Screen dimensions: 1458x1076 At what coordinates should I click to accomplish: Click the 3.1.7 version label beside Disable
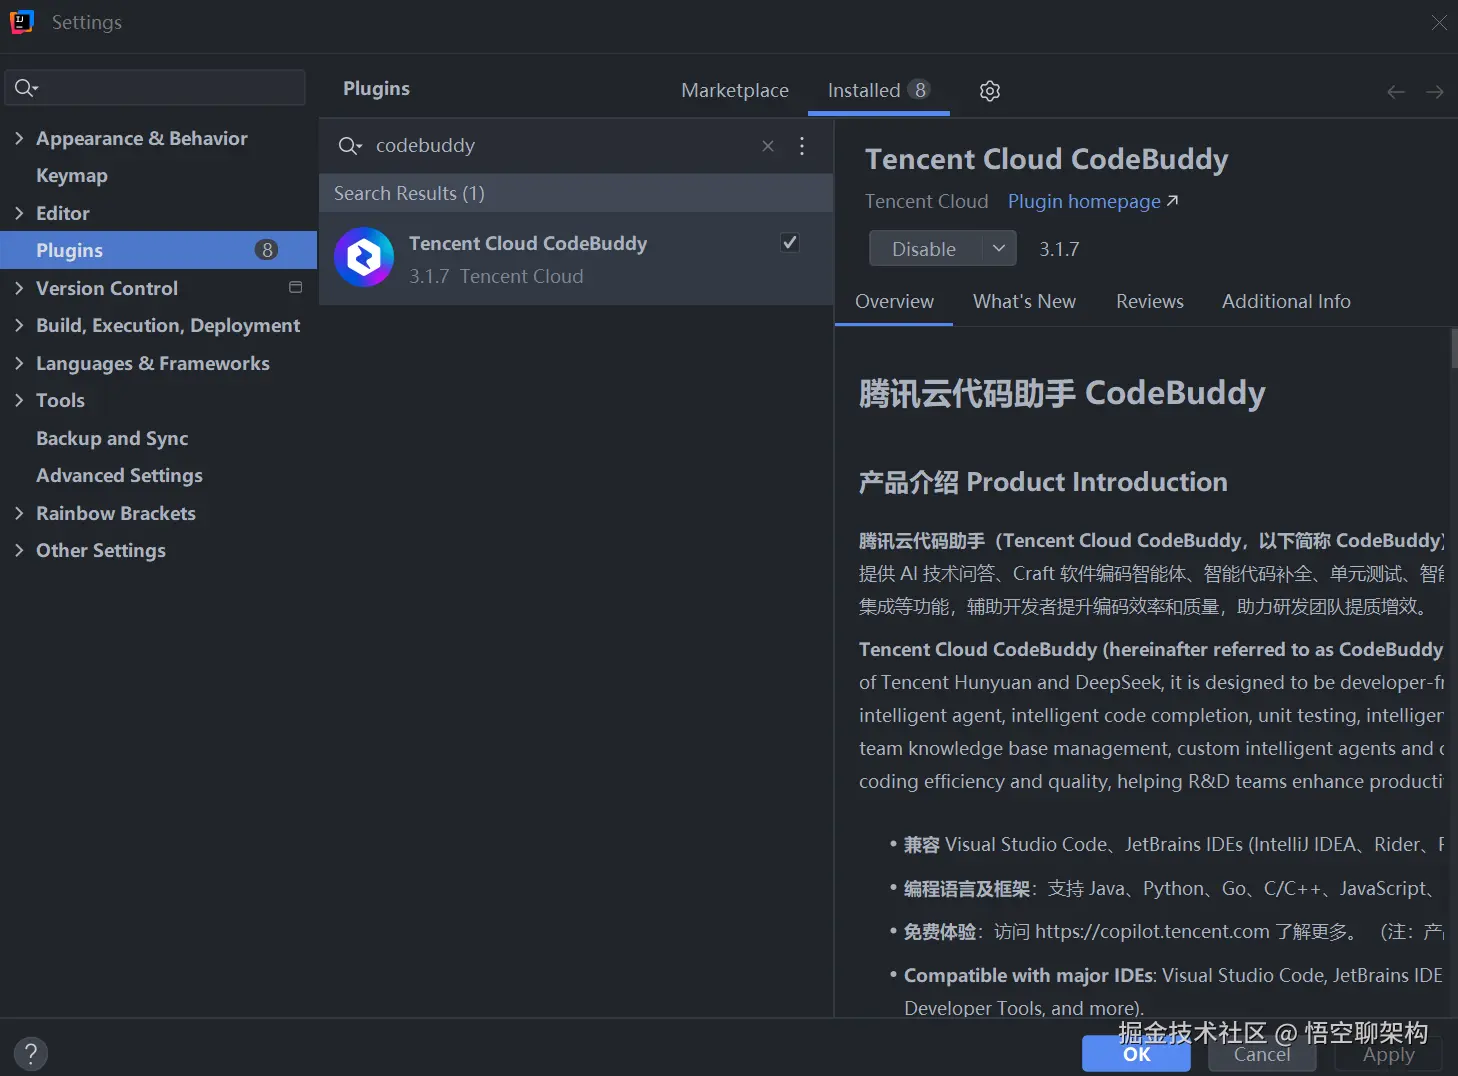coord(1059,249)
